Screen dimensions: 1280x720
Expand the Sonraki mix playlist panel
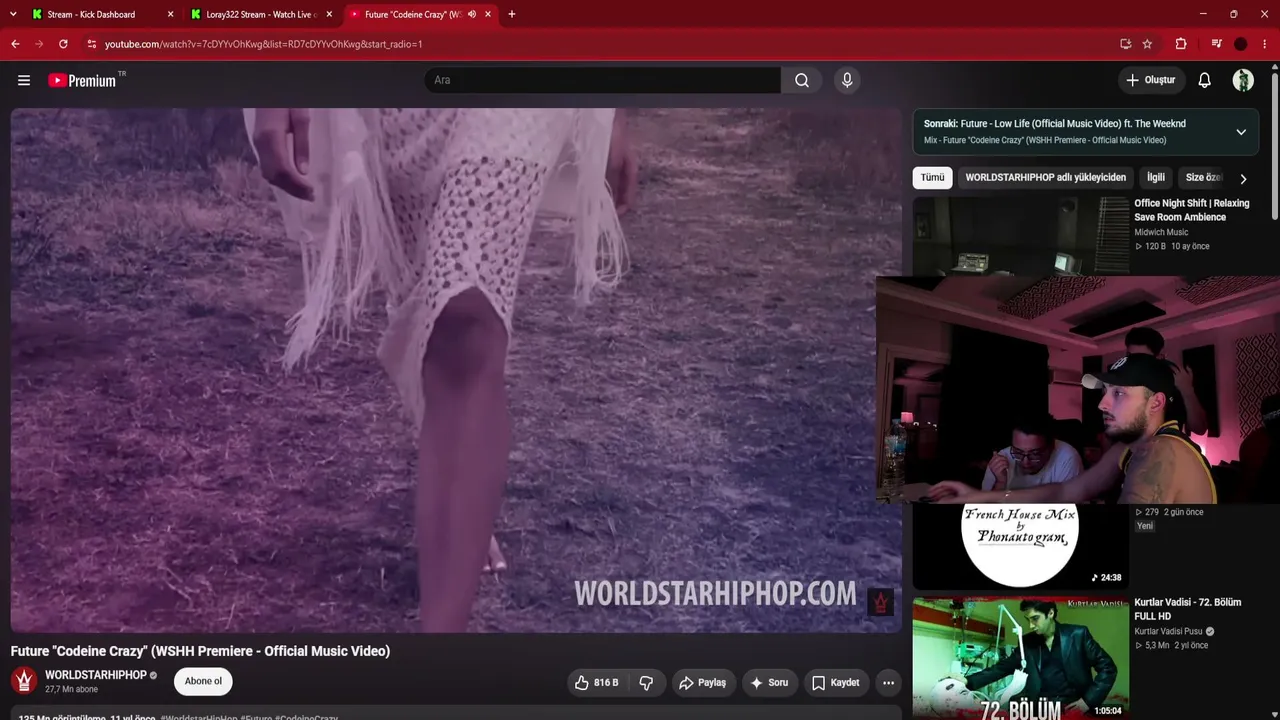point(1241,132)
